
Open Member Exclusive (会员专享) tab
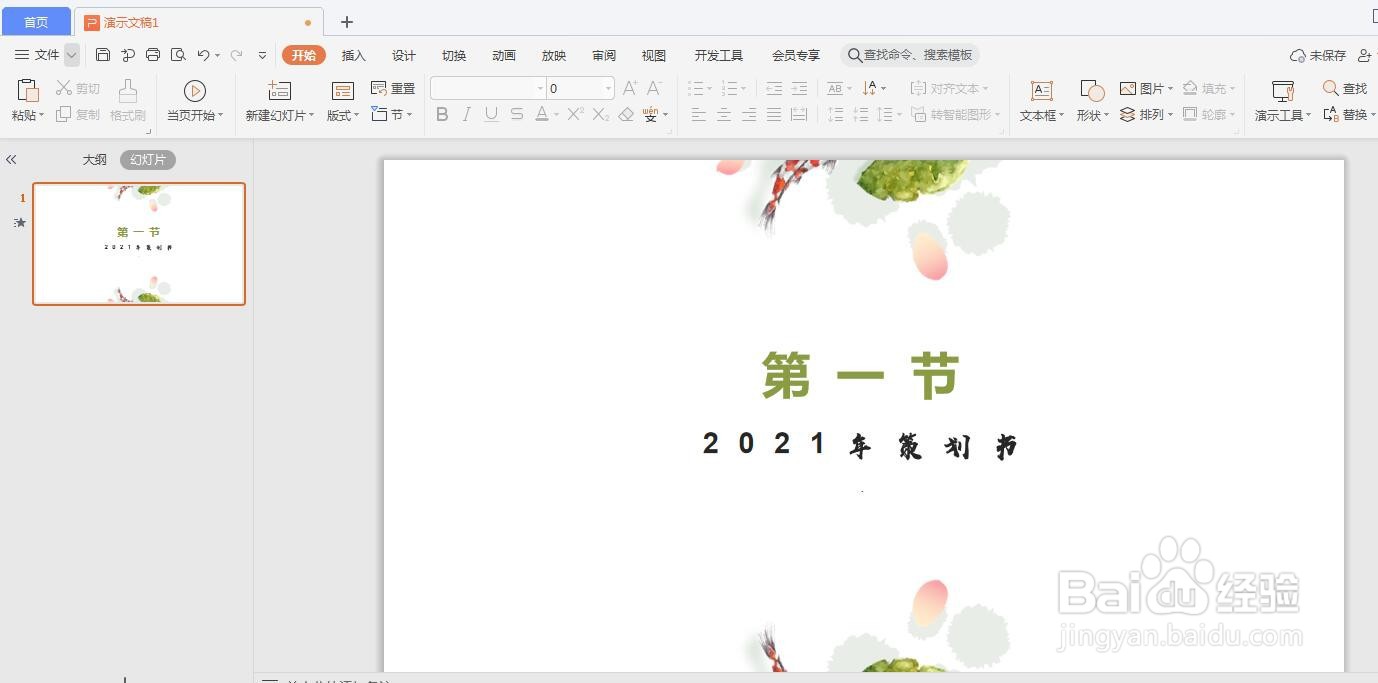(x=796, y=55)
